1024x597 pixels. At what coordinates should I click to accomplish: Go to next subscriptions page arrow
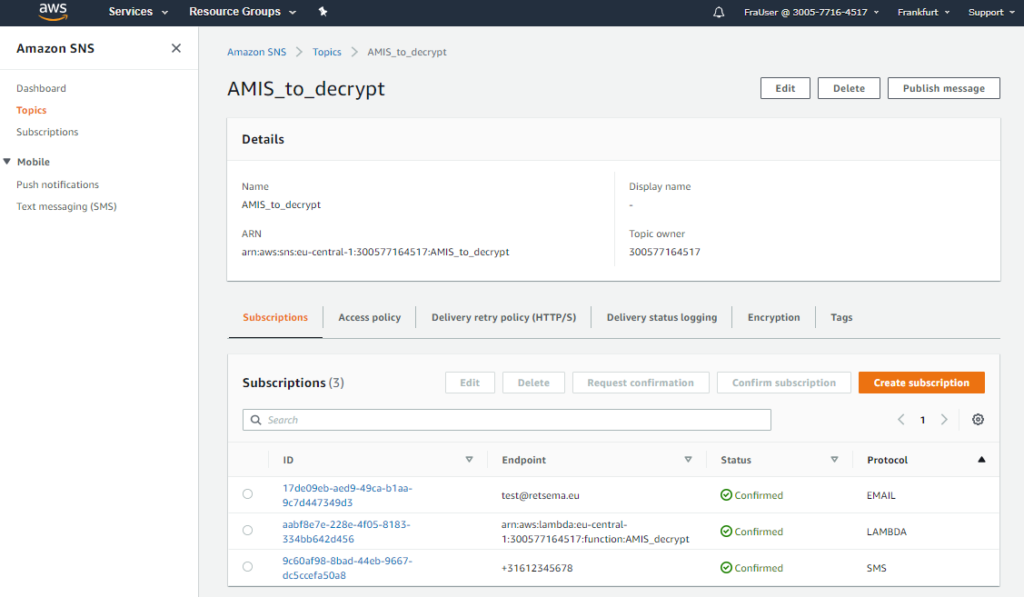click(x=944, y=420)
